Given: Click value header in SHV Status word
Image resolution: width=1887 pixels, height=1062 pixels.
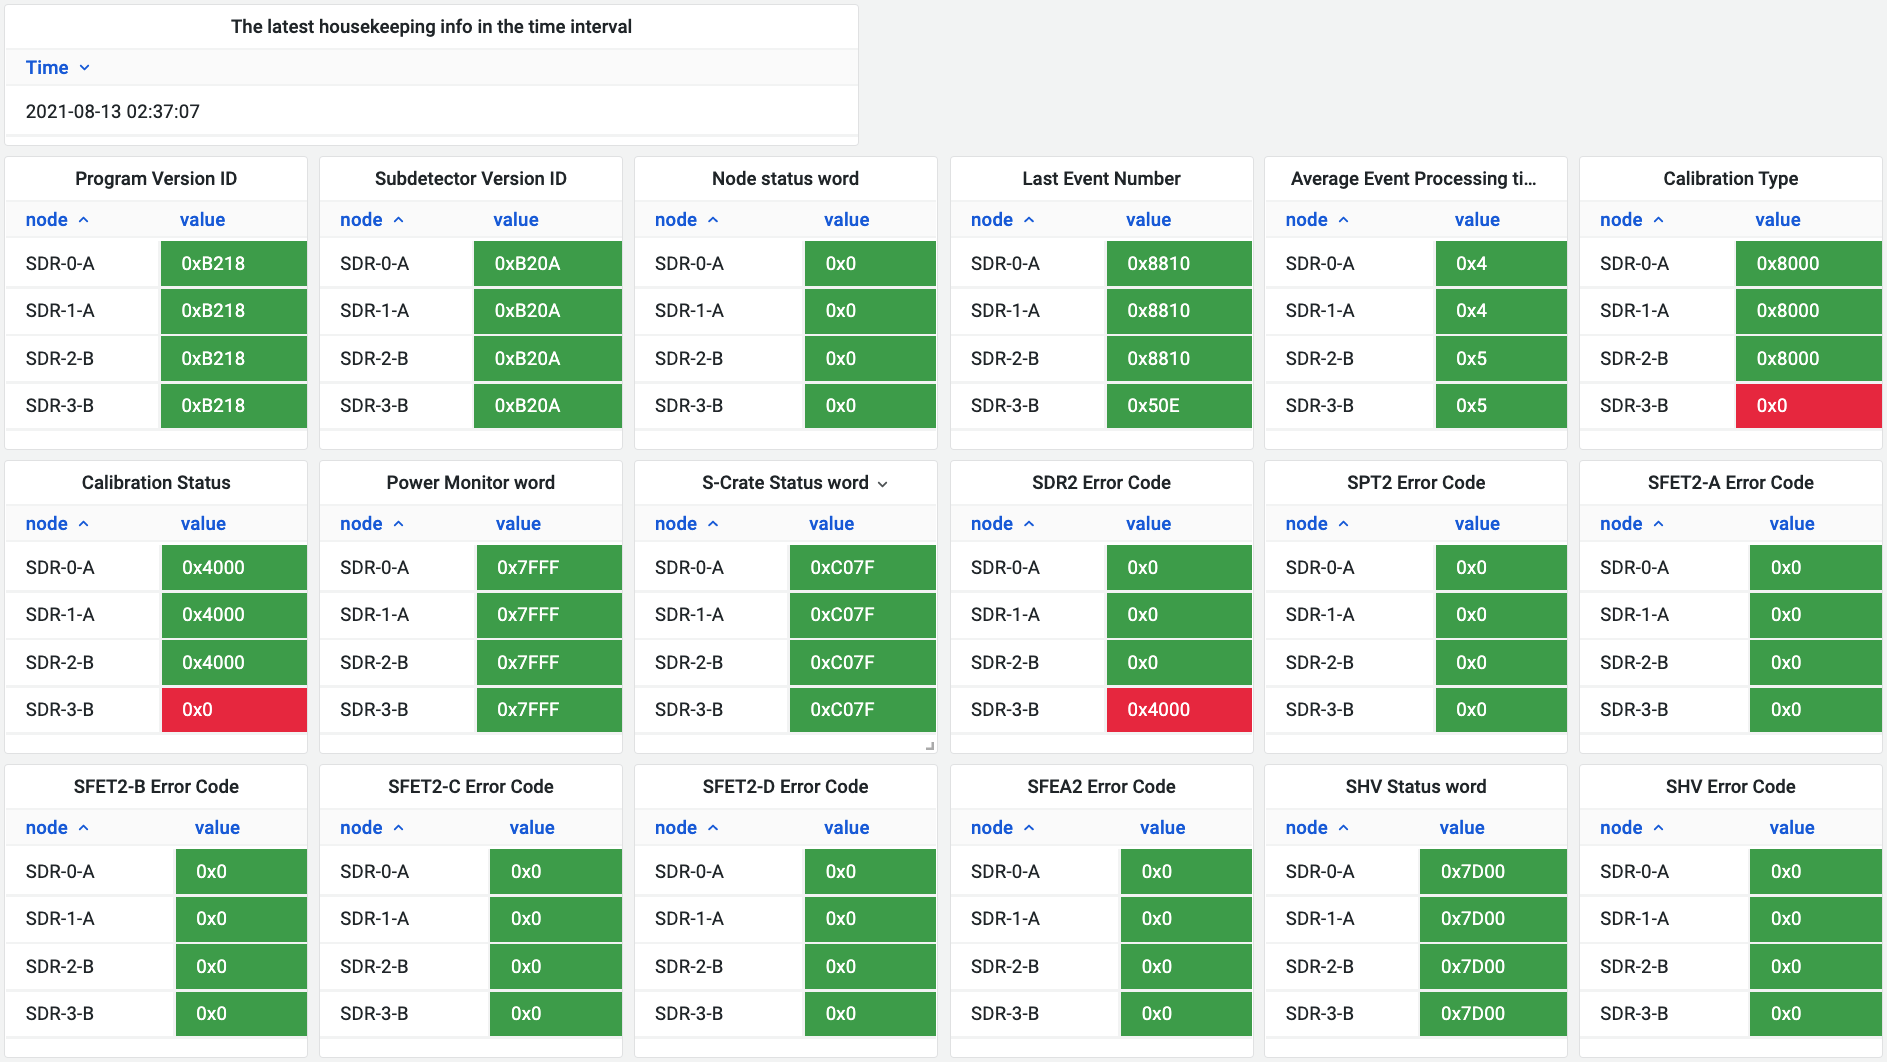Looking at the screenshot, I should point(1462,828).
